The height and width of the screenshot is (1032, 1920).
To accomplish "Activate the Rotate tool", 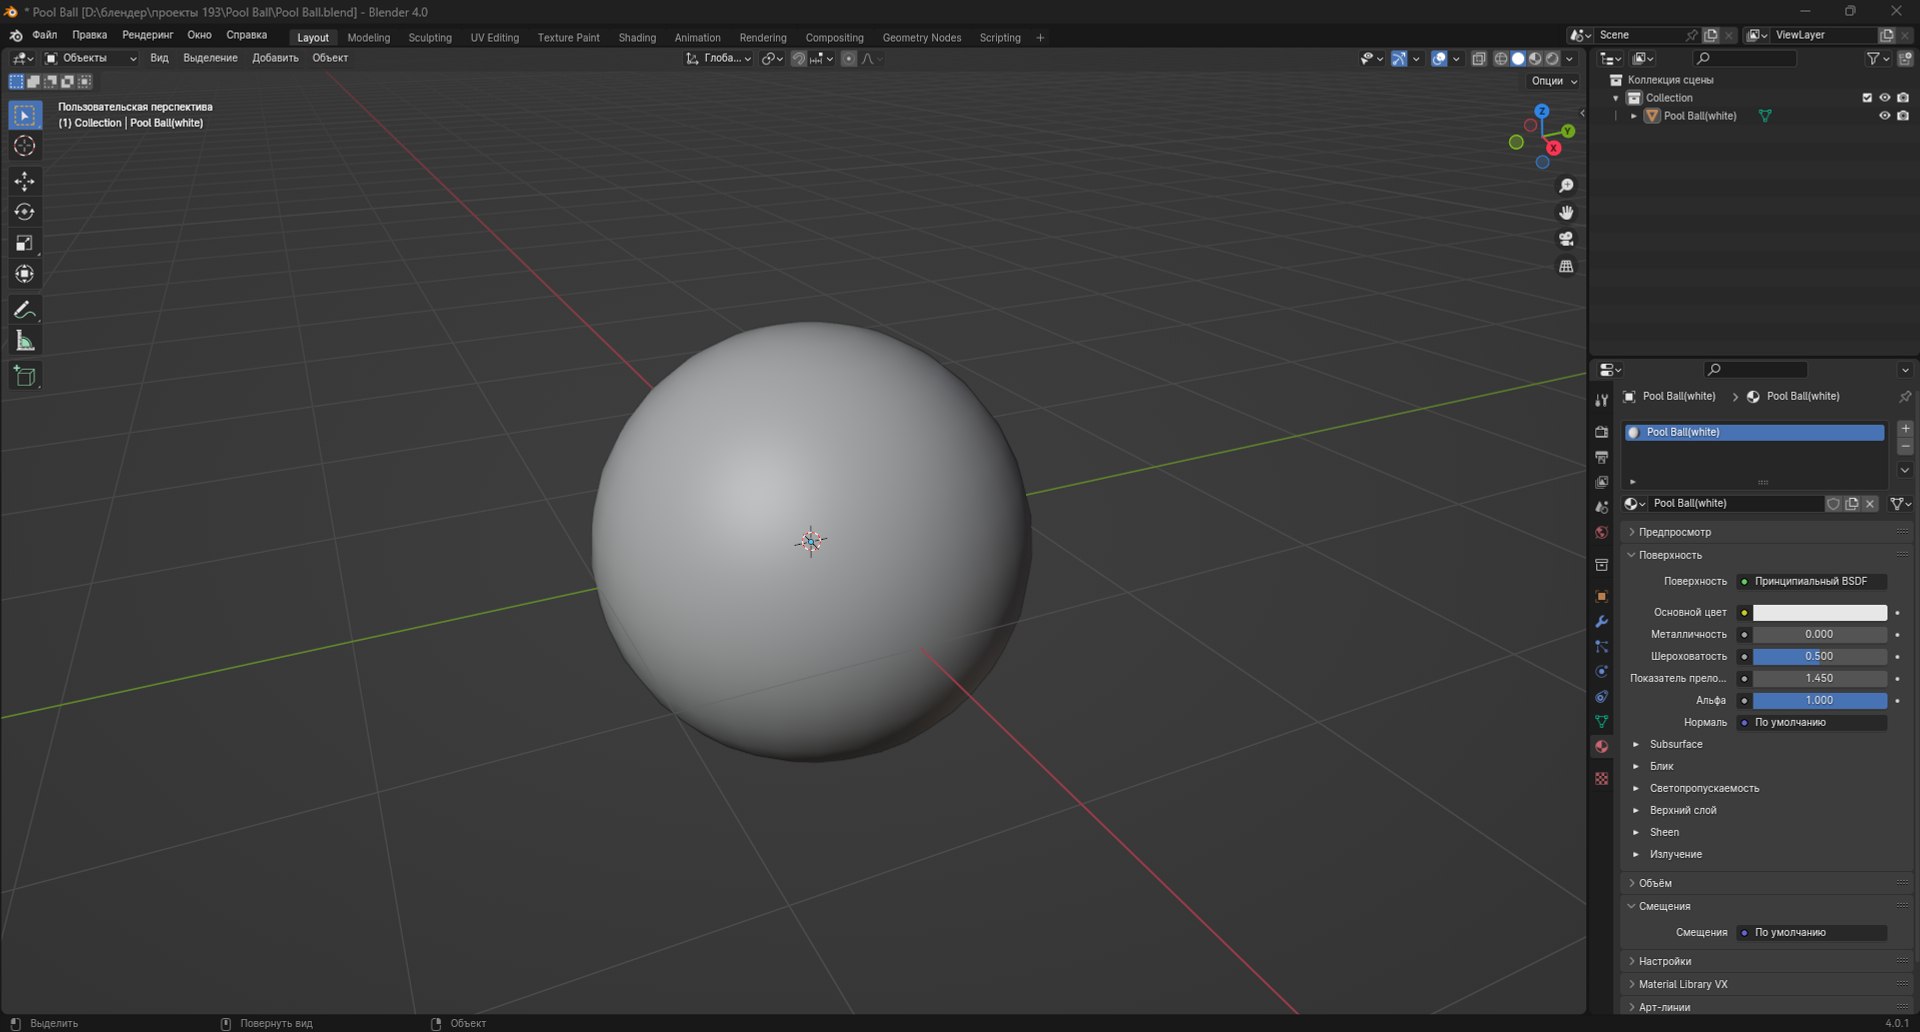I will click(25, 212).
